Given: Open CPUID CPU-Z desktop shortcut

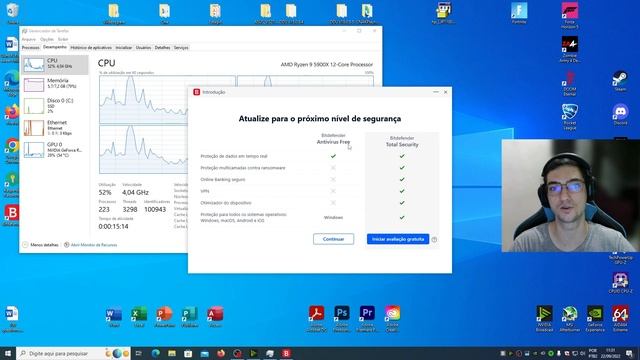Looking at the screenshot, I should [x=620, y=283].
